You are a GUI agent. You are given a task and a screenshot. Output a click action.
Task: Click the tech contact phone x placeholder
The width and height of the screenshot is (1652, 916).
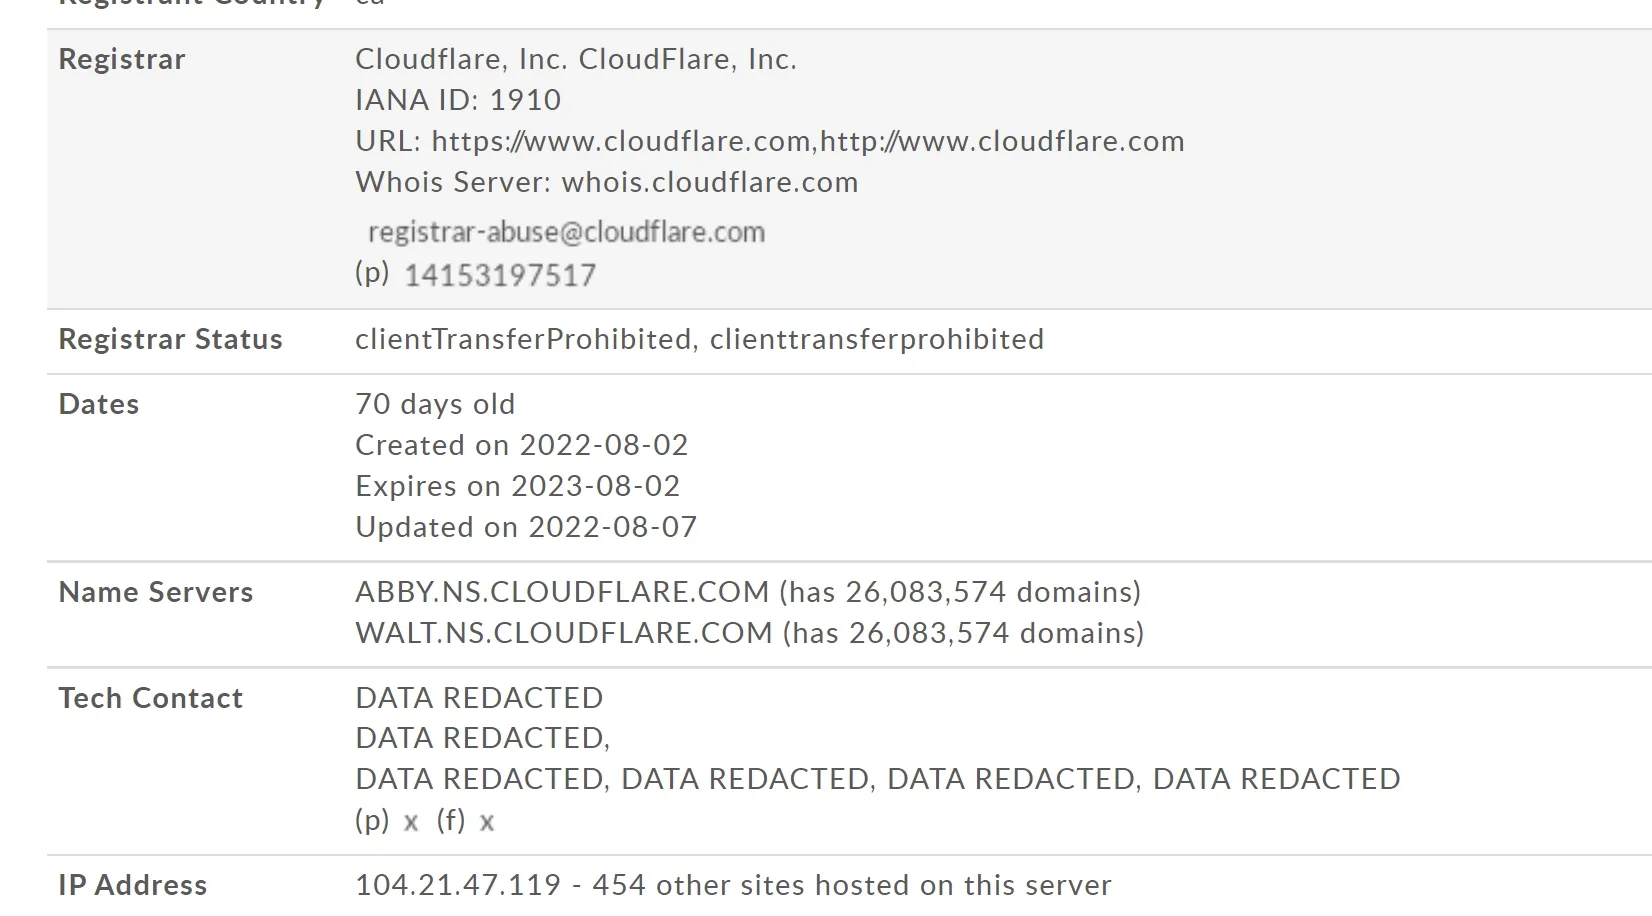410,822
